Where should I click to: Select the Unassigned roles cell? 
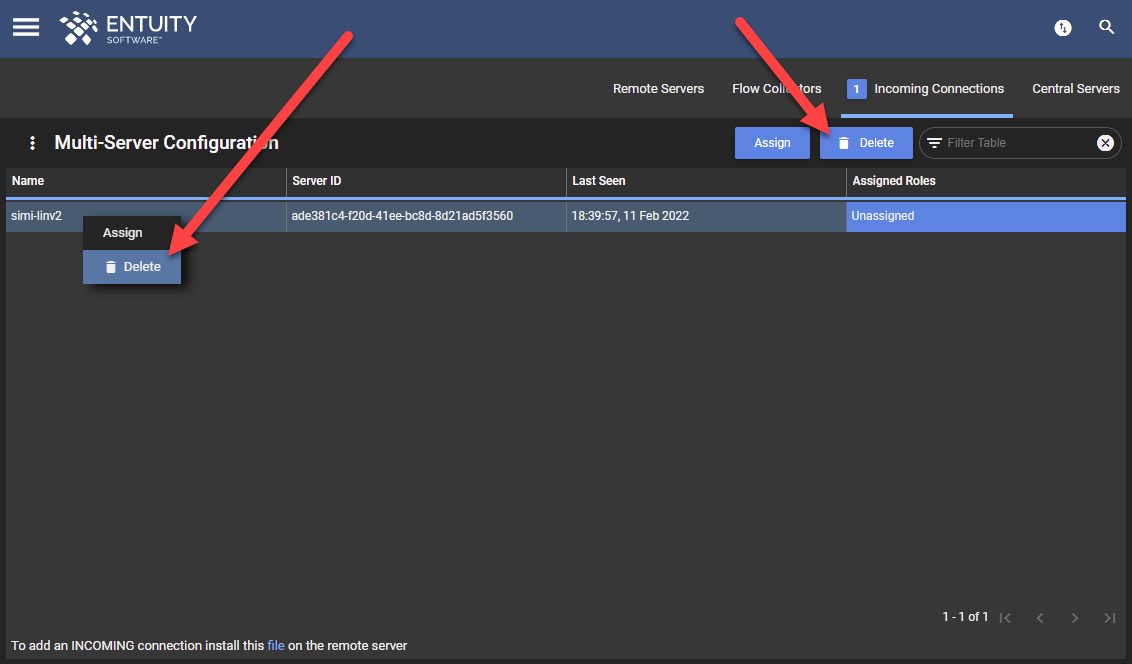coord(986,216)
